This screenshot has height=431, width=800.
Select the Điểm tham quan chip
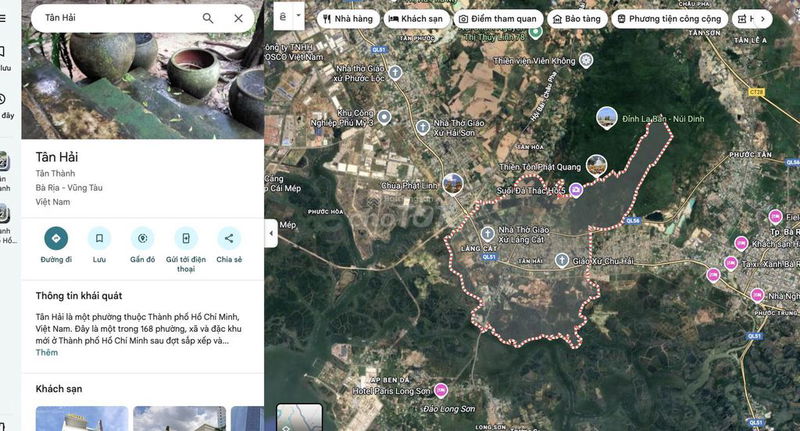tap(498, 19)
